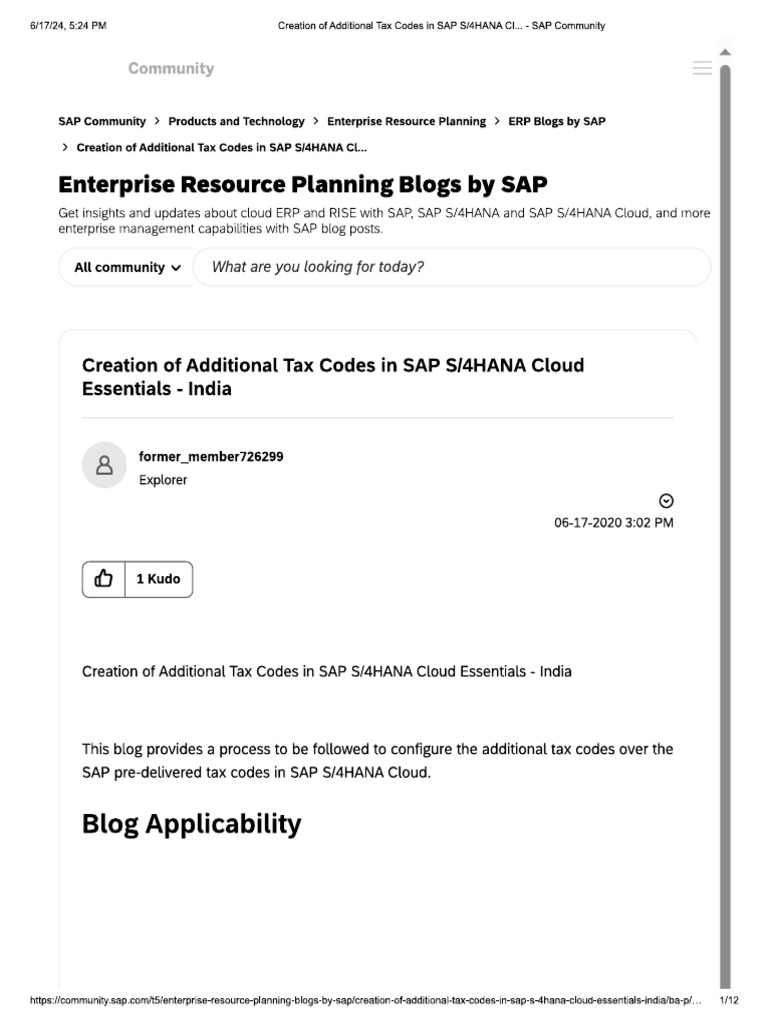Click the scrollbar up arrow

coord(725,52)
